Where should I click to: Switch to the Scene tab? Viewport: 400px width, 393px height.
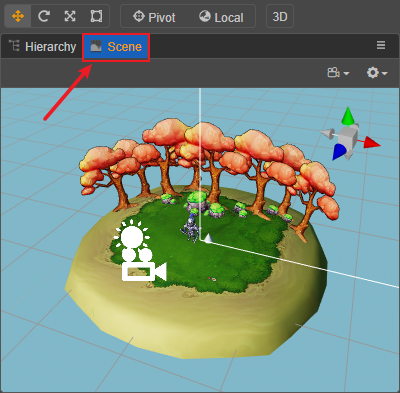[x=116, y=47]
